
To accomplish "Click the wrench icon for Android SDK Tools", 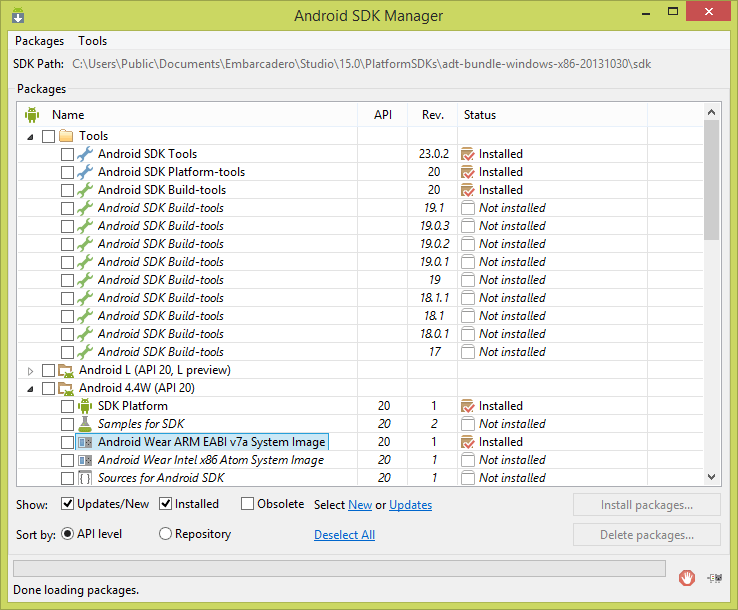I will [85, 154].
